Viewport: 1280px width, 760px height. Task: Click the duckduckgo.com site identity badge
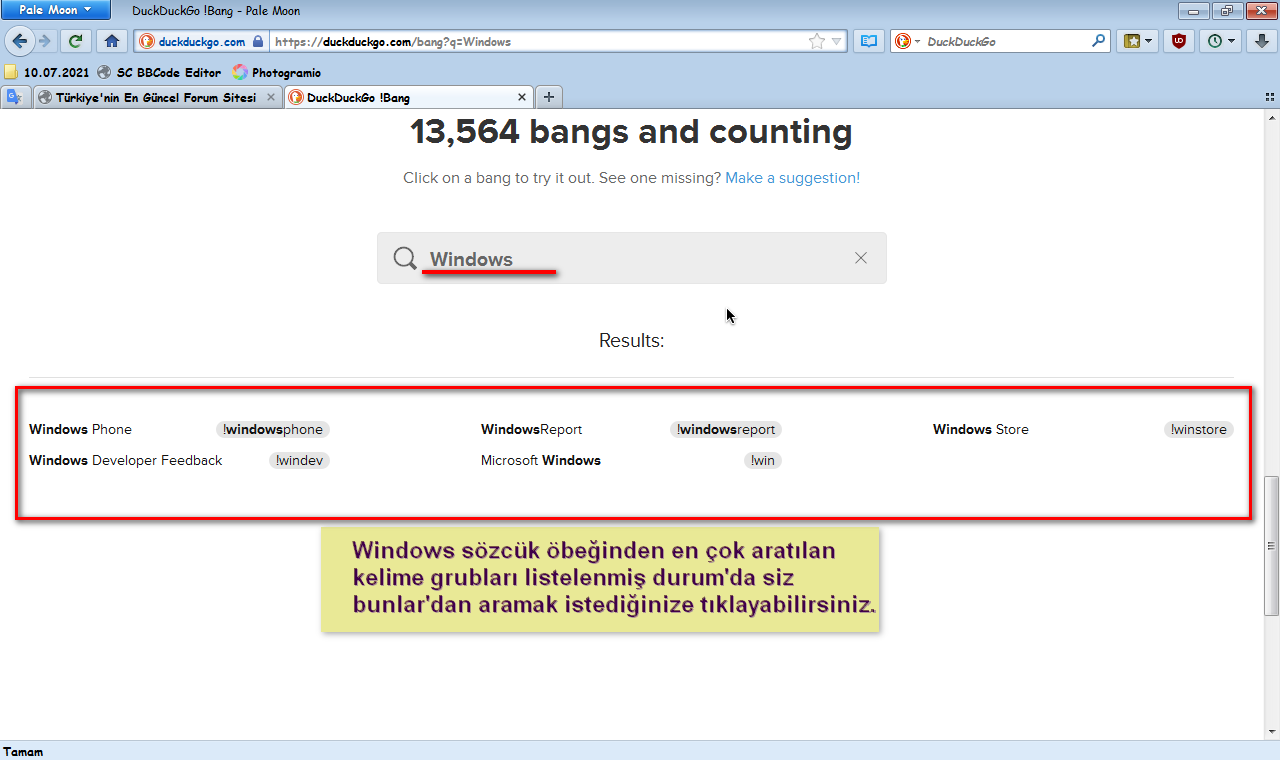pos(201,41)
